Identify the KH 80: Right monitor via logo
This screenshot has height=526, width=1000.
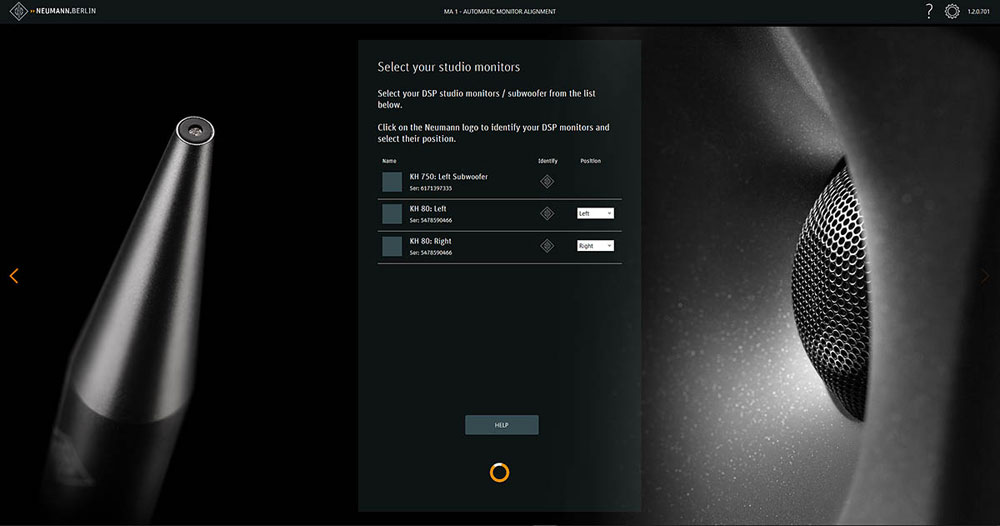coord(547,245)
